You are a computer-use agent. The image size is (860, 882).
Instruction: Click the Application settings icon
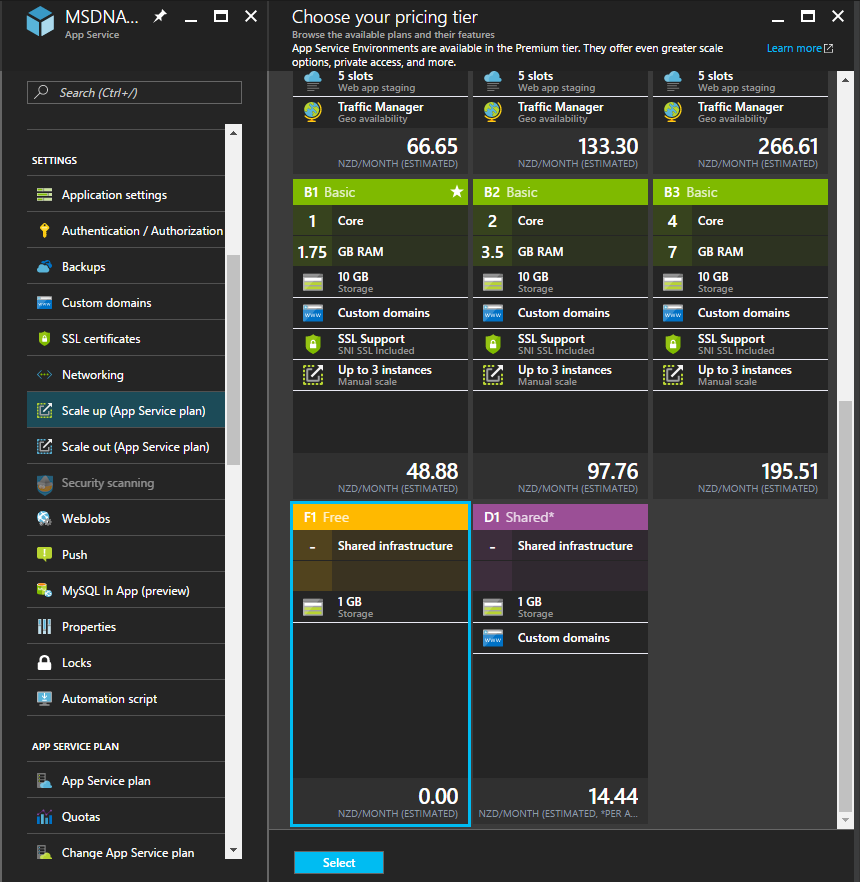point(44,195)
